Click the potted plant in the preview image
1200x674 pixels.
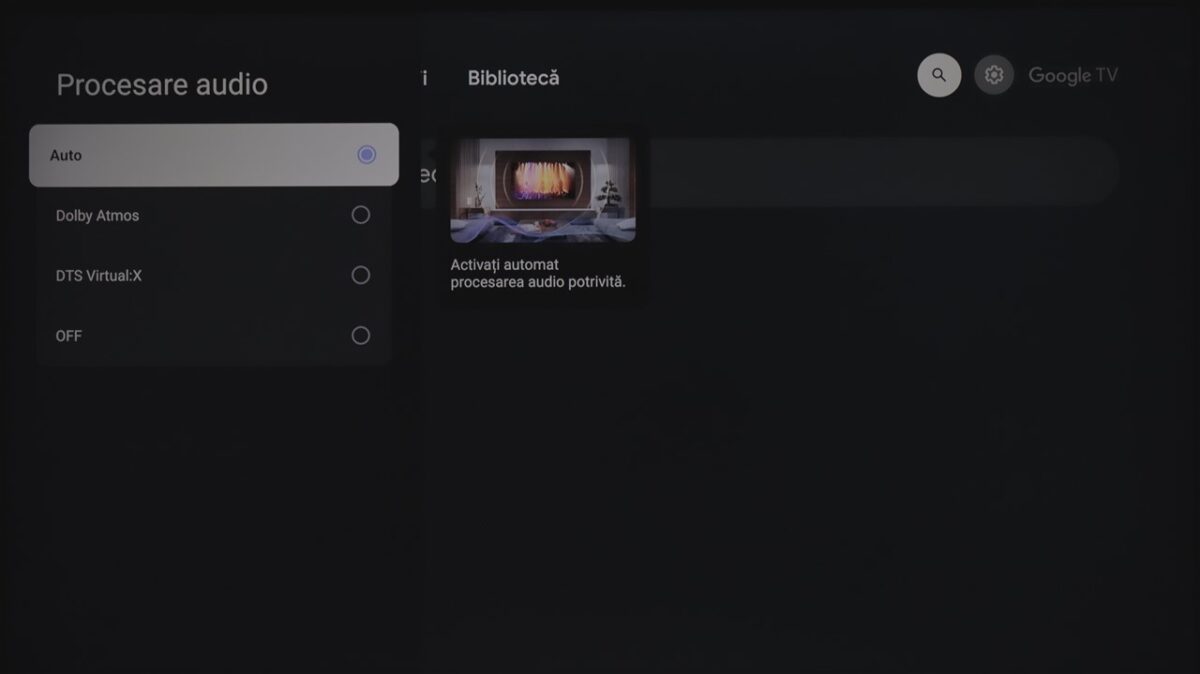[x=609, y=196]
